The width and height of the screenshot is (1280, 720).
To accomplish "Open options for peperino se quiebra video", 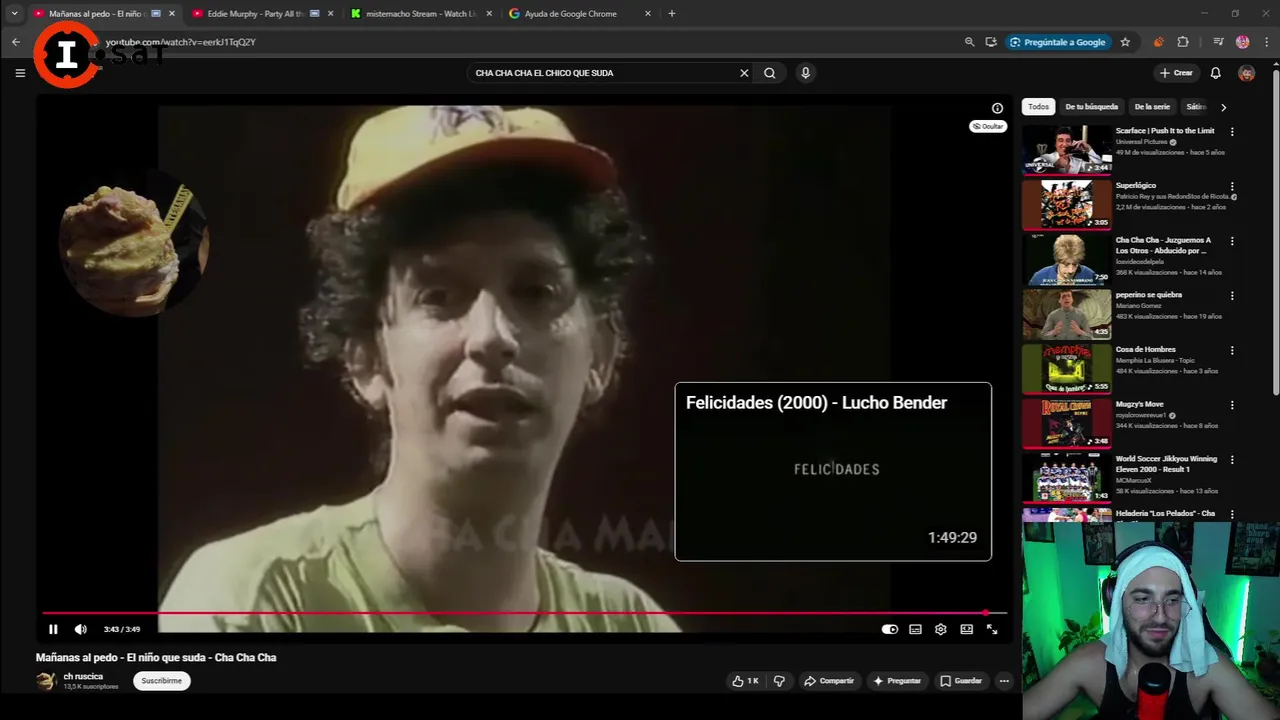I will tap(1232, 296).
